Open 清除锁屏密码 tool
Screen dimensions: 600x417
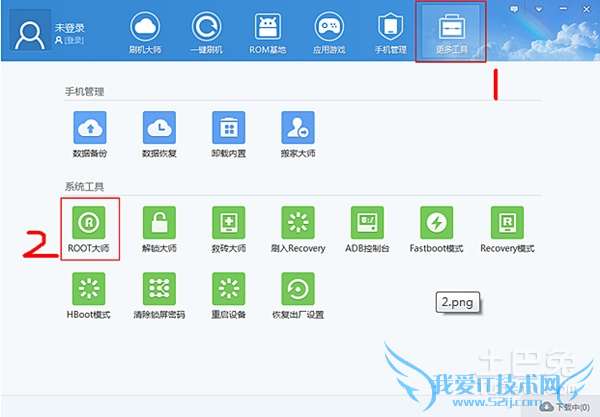click(x=159, y=296)
